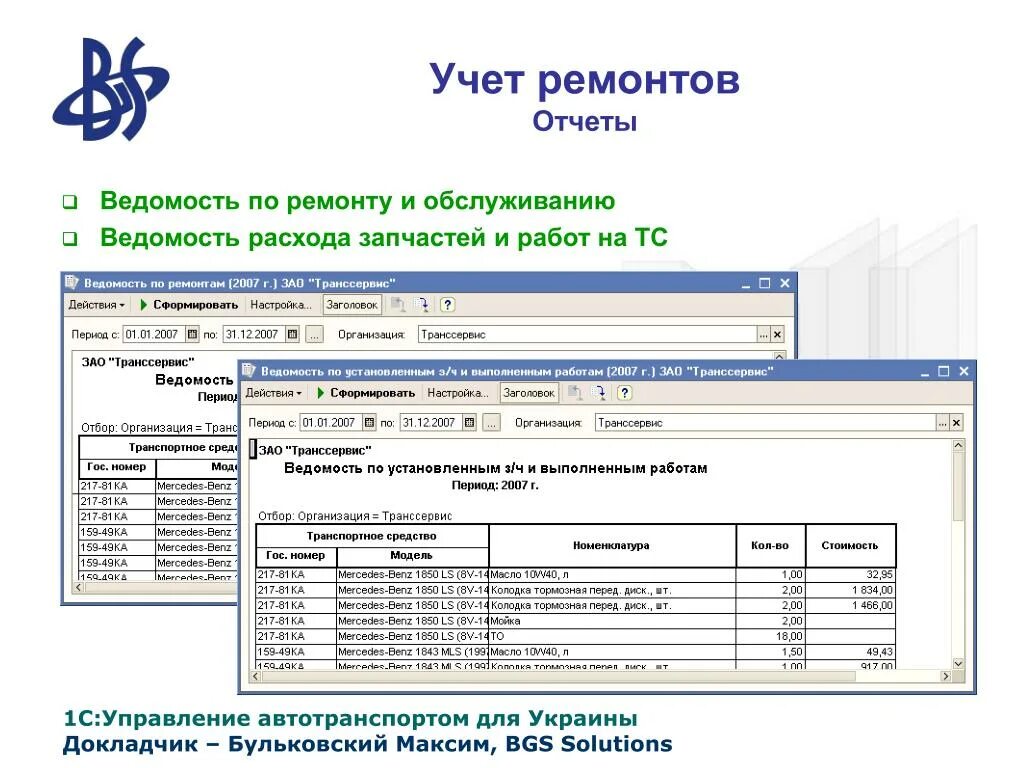Select the cost cell 1 834,00
This screenshot has width=1024, height=768.
(x=850, y=590)
